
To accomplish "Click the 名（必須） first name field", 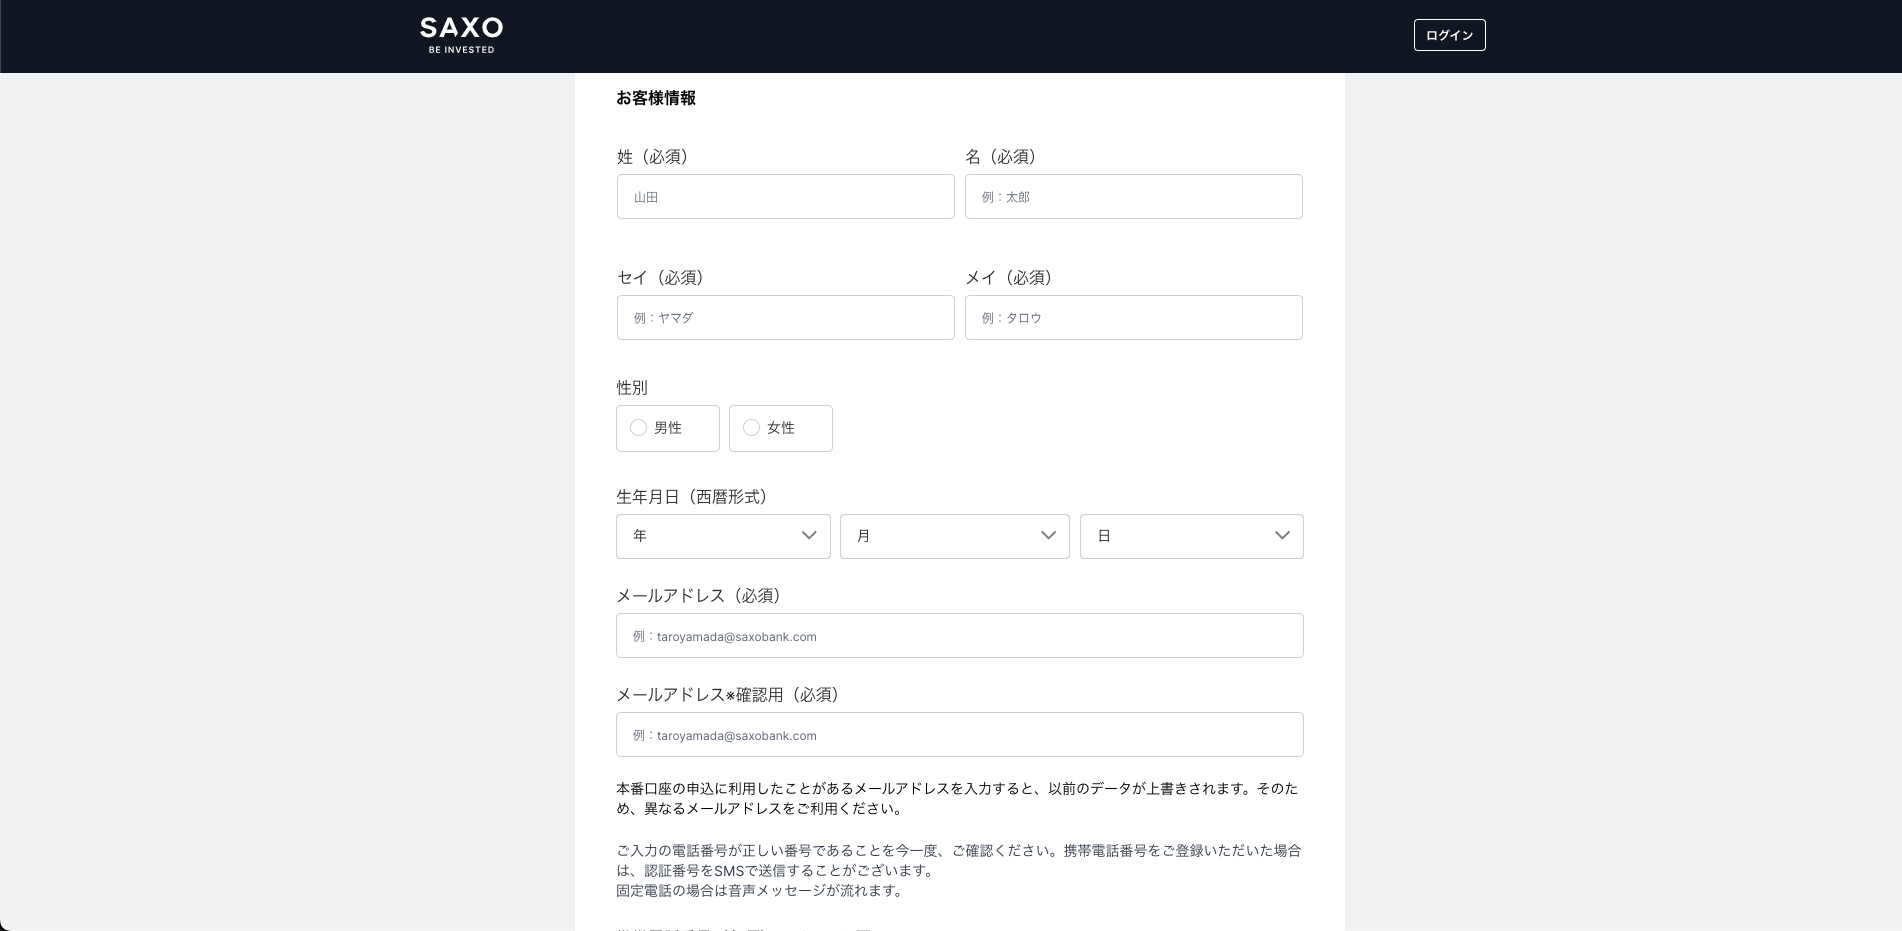I will [1133, 196].
